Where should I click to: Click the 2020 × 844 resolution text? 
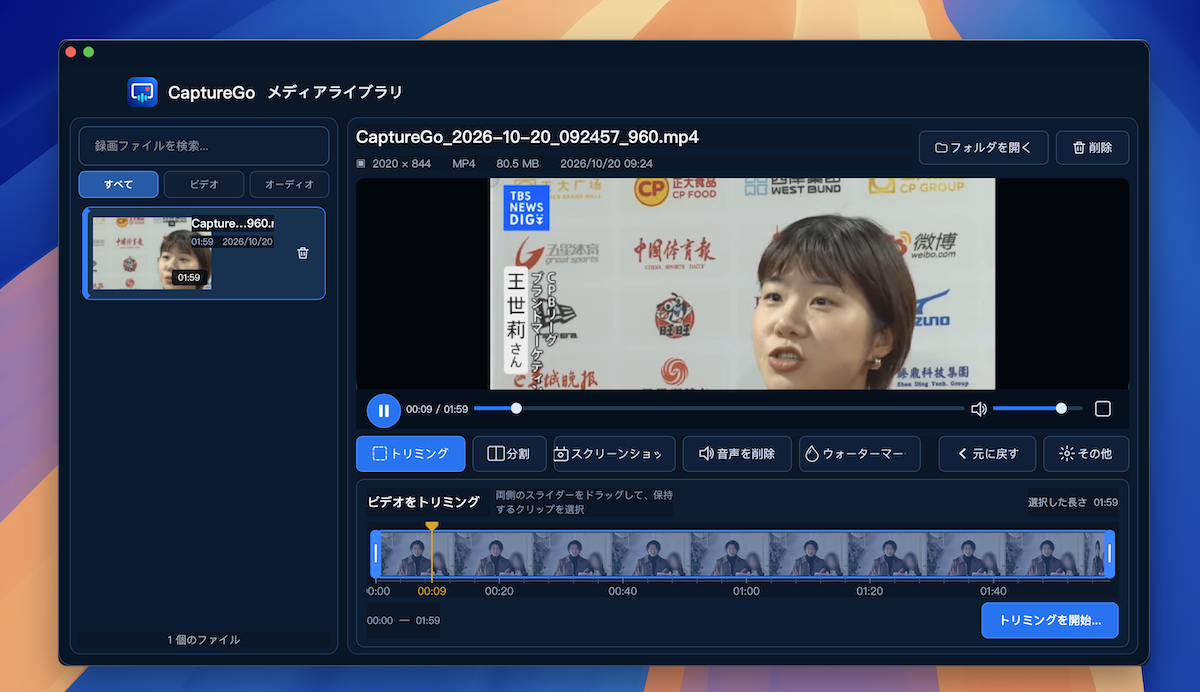pyautogui.click(x=401, y=163)
